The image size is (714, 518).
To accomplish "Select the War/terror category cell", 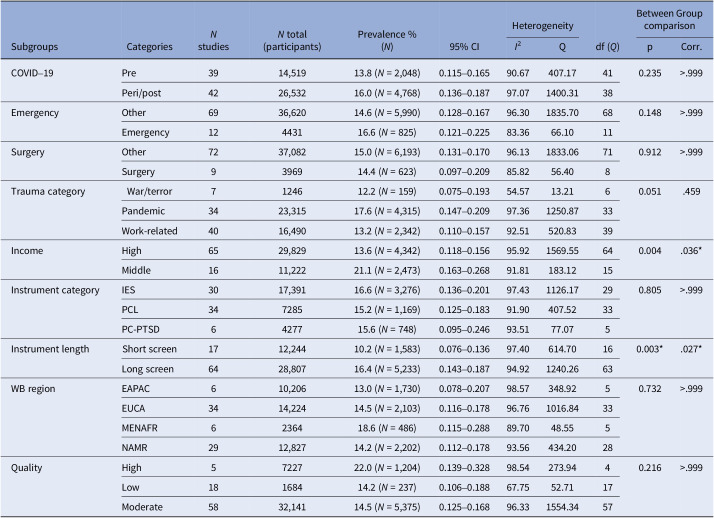I will 149,191.
